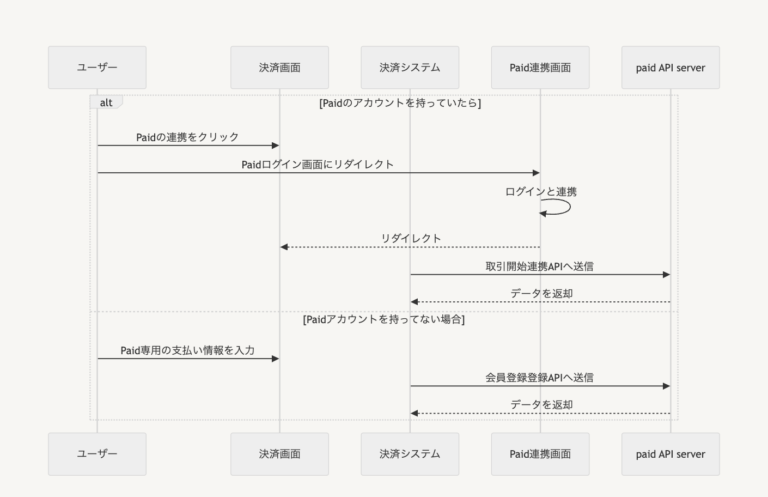This screenshot has width=768, height=497.
Task: Select the Paidの連携をクリック message label
Action: [x=188, y=136]
